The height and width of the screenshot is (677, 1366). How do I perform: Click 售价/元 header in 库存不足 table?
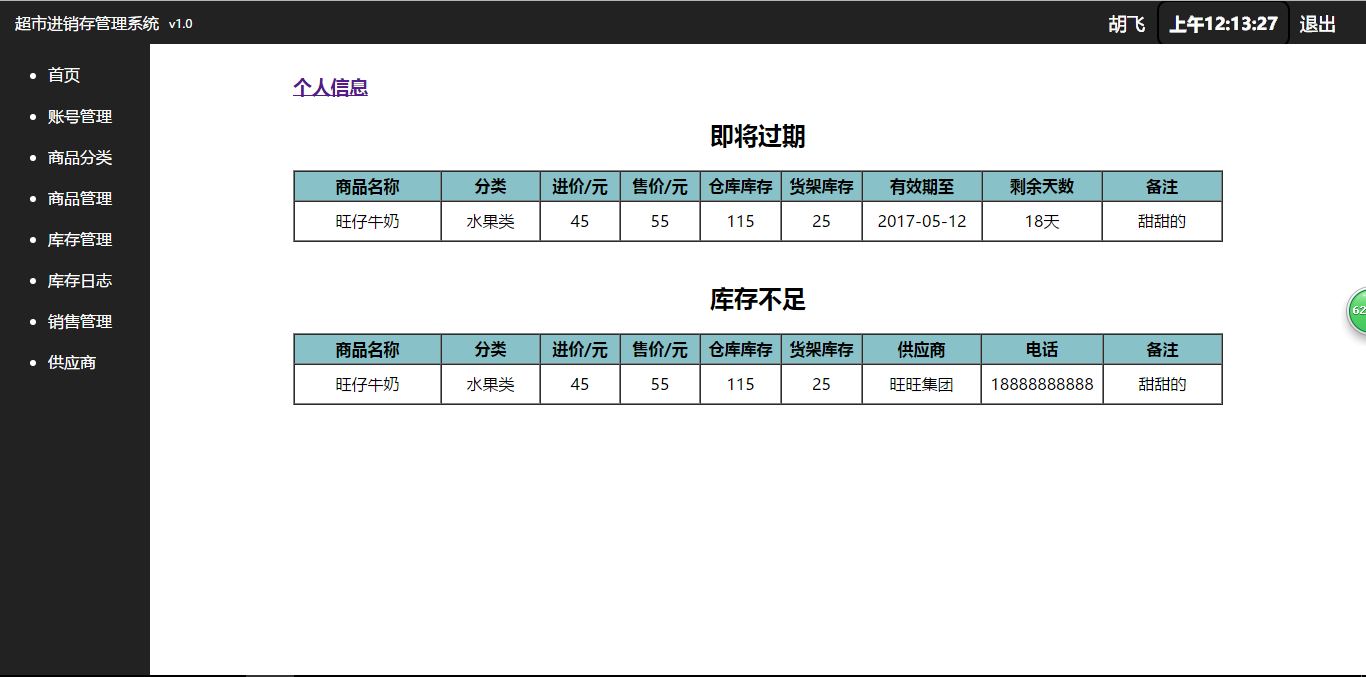[660, 349]
